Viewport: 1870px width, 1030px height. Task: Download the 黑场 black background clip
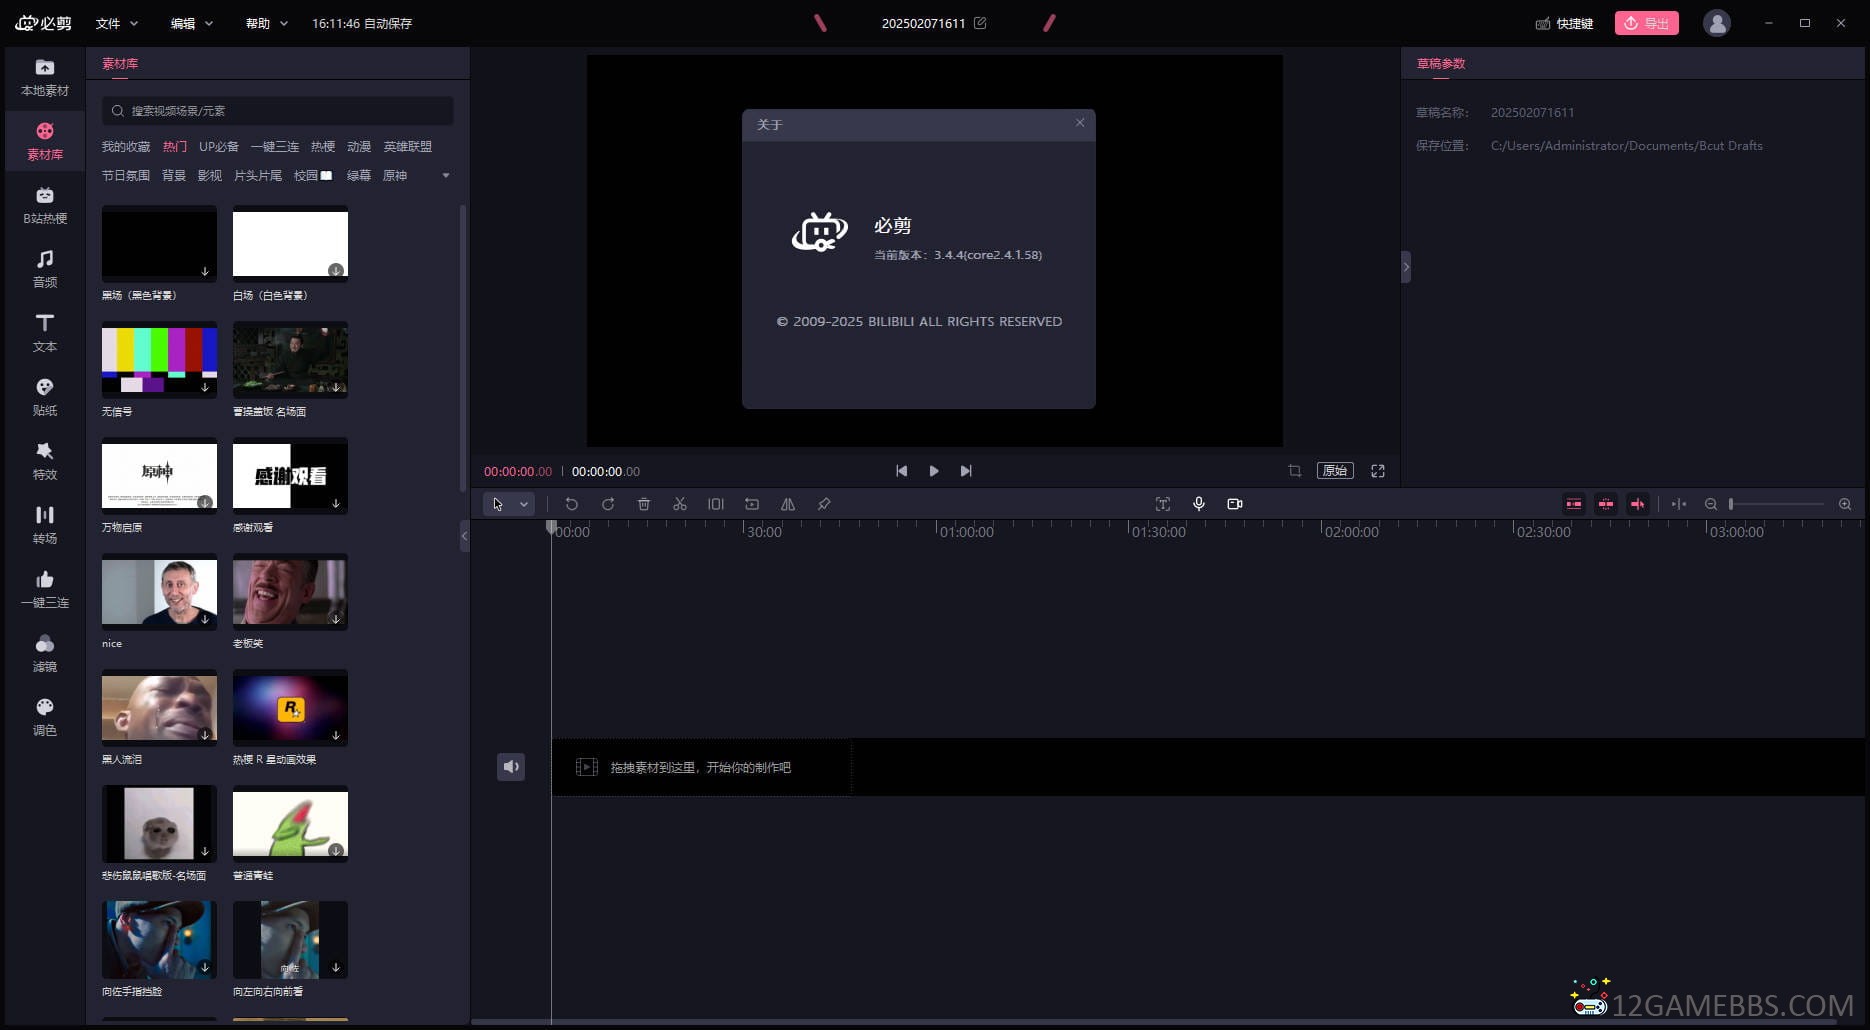[205, 271]
